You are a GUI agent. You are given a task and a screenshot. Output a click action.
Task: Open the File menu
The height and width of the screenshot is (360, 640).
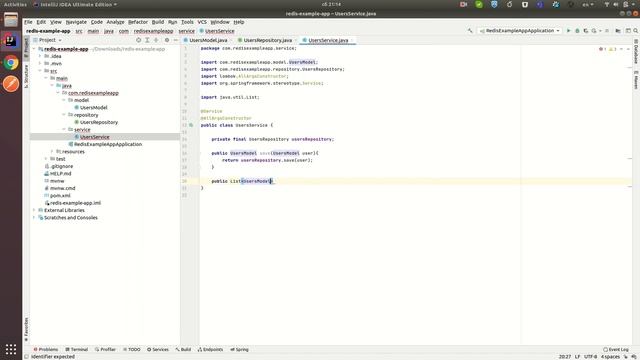(x=28, y=22)
